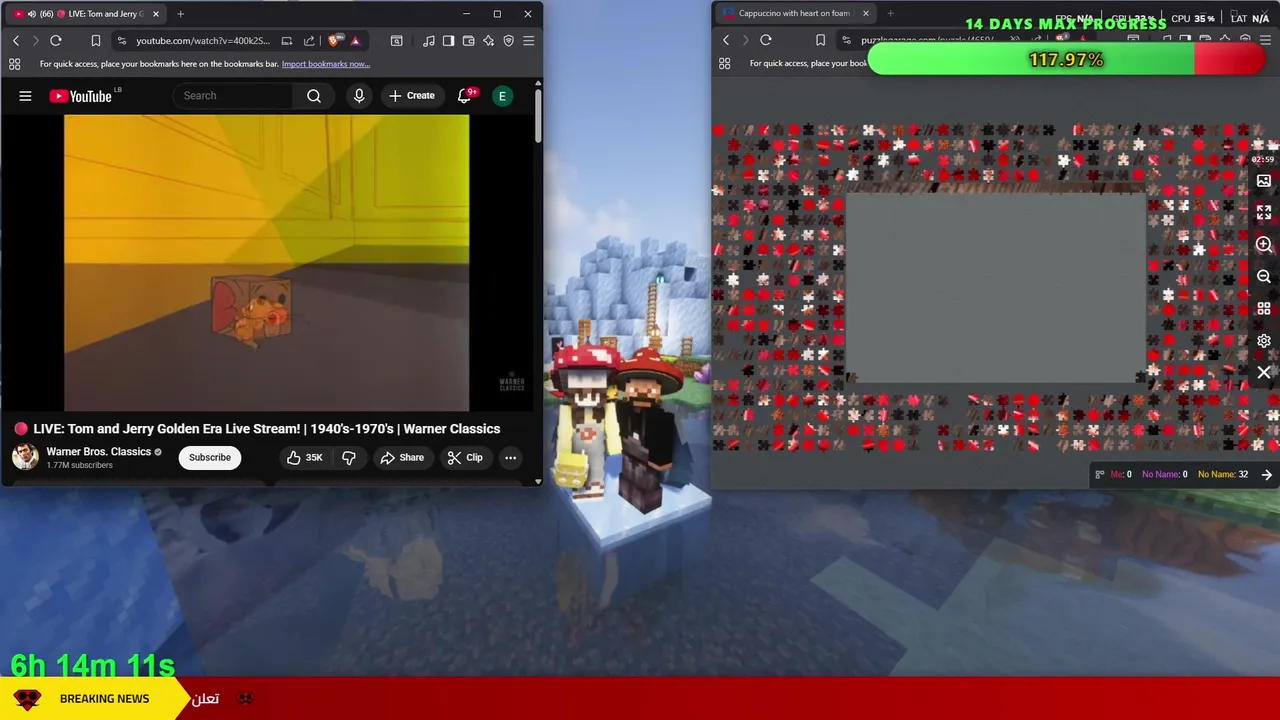Screen dimensions: 1280x720
Task: Open site settings icon beside youtube.com URL
Action: tap(121, 41)
